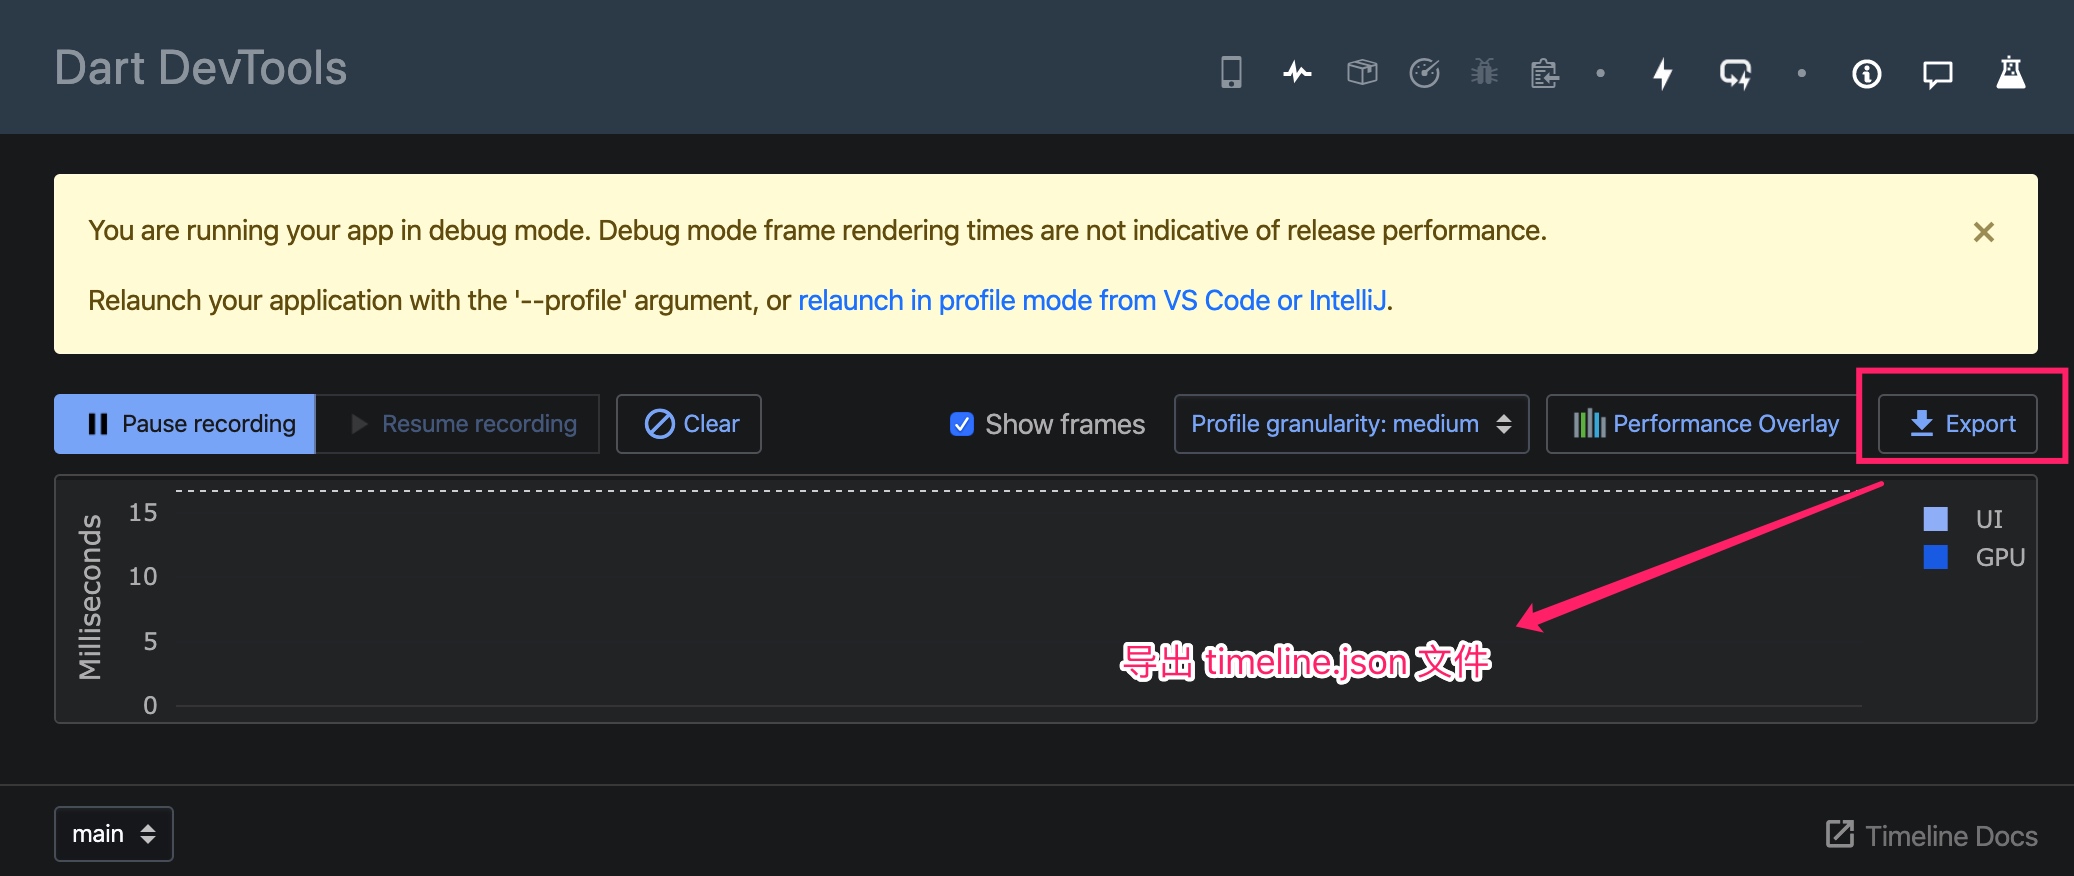Viewport: 2074px width, 876px height.
Task: Click the 10 value on chart axis
Action: [x=143, y=577]
